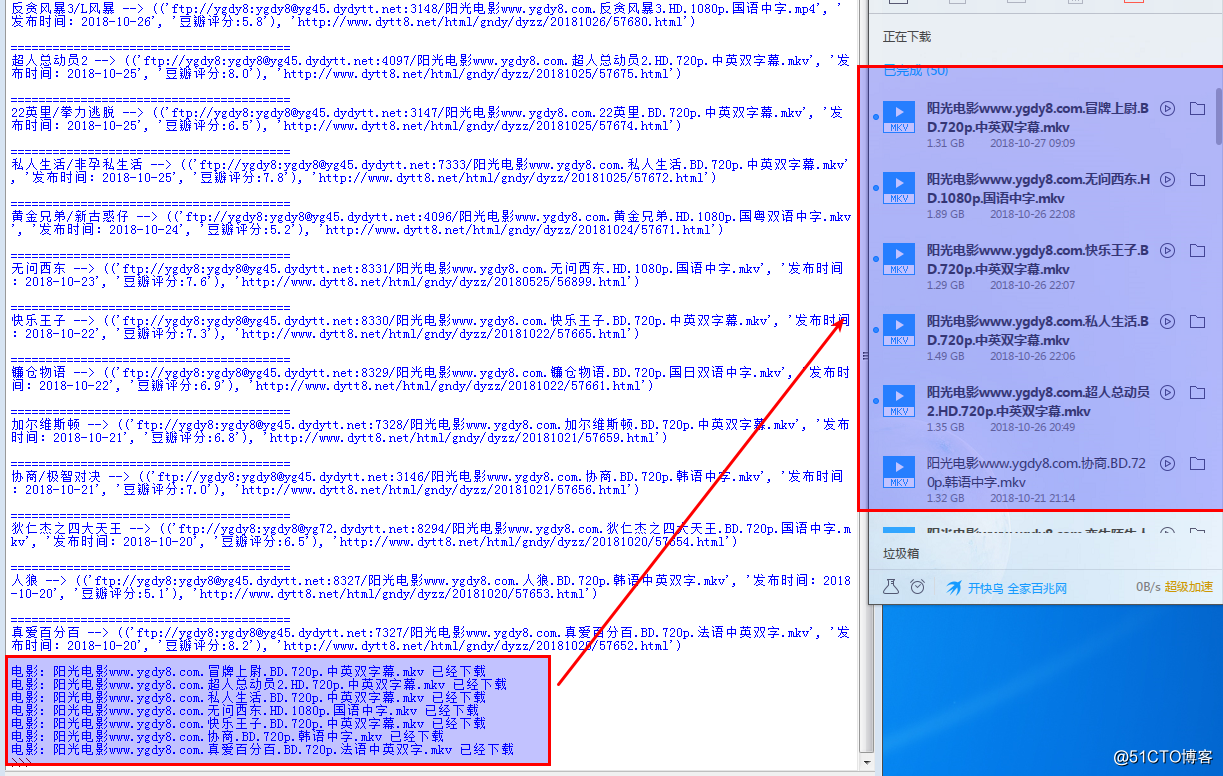Click 私人生活/非孕私生活 result line

430,171
